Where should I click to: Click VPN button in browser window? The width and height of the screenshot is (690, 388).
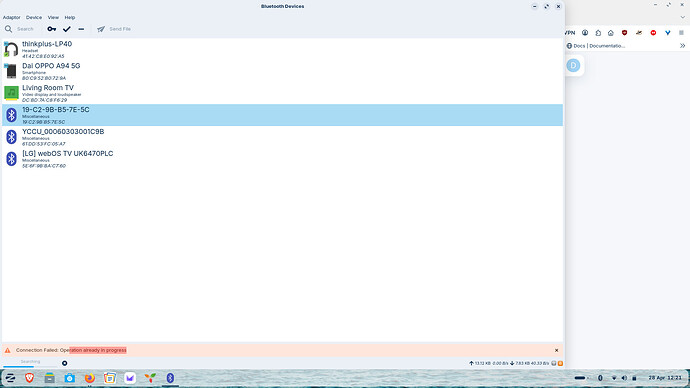click(x=570, y=33)
